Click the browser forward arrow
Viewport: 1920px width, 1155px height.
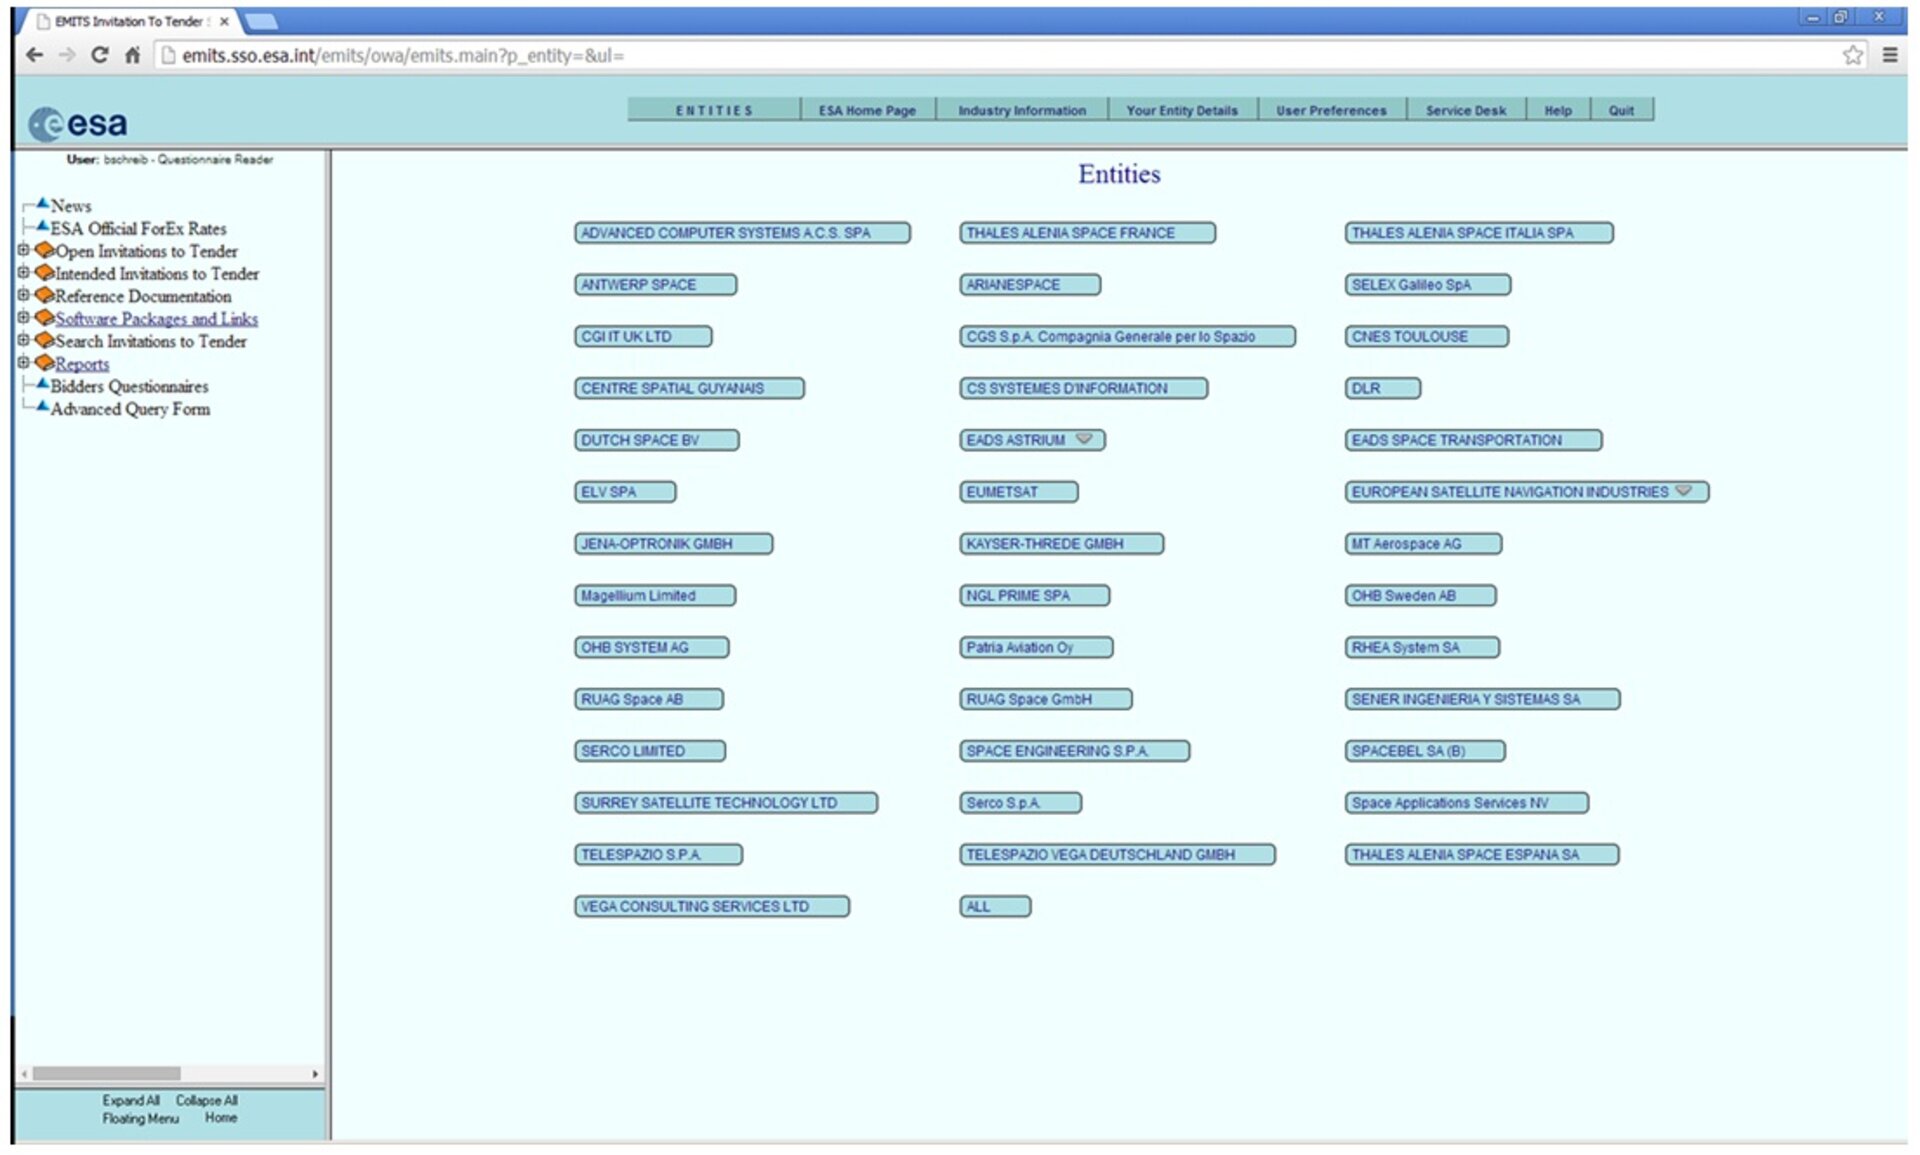click(x=68, y=55)
